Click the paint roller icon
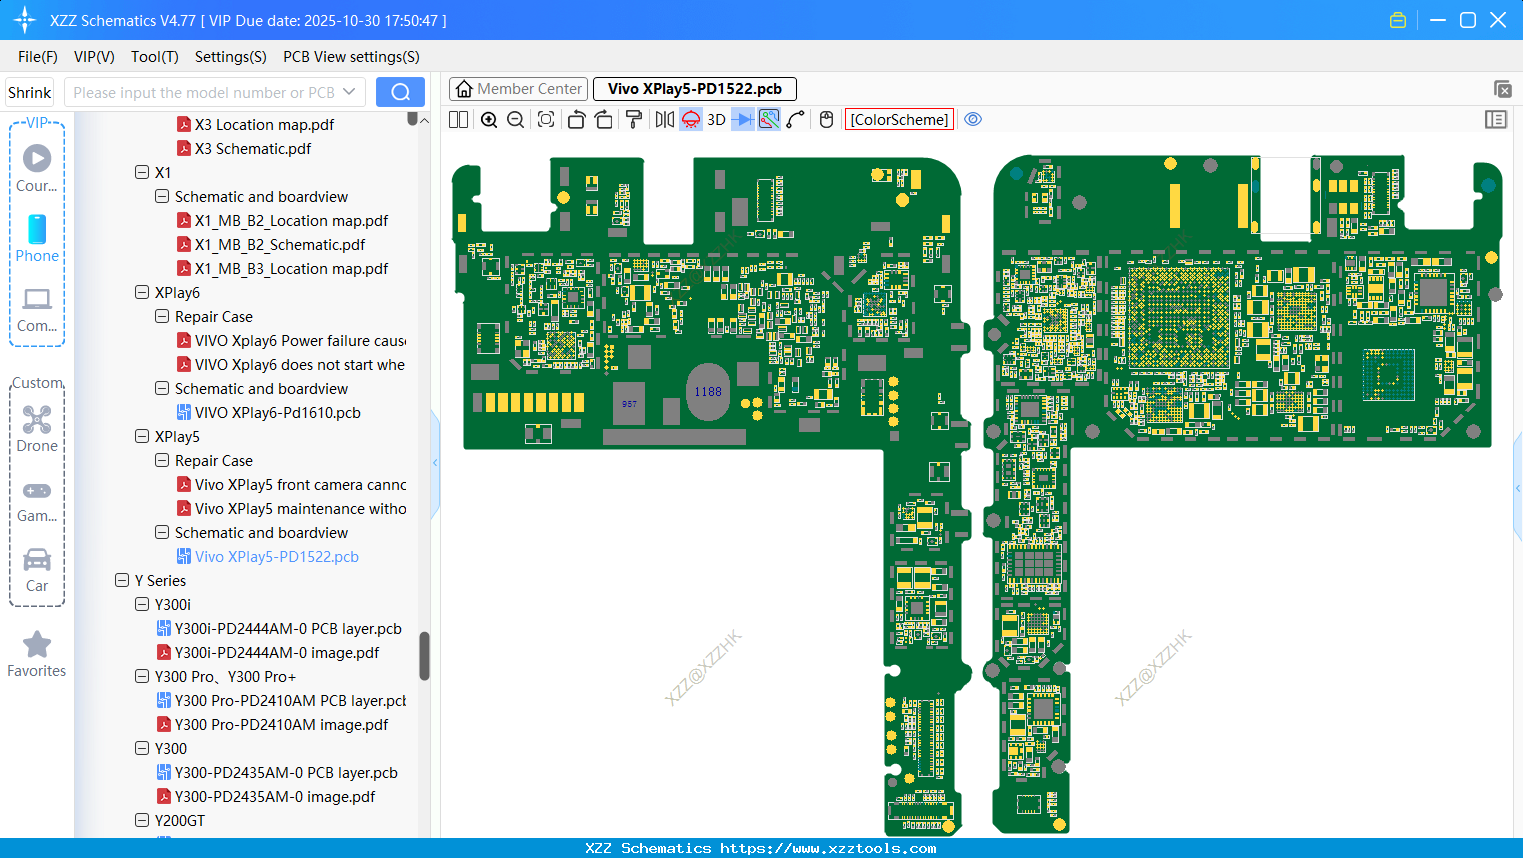The height and width of the screenshot is (858, 1523). click(x=634, y=120)
